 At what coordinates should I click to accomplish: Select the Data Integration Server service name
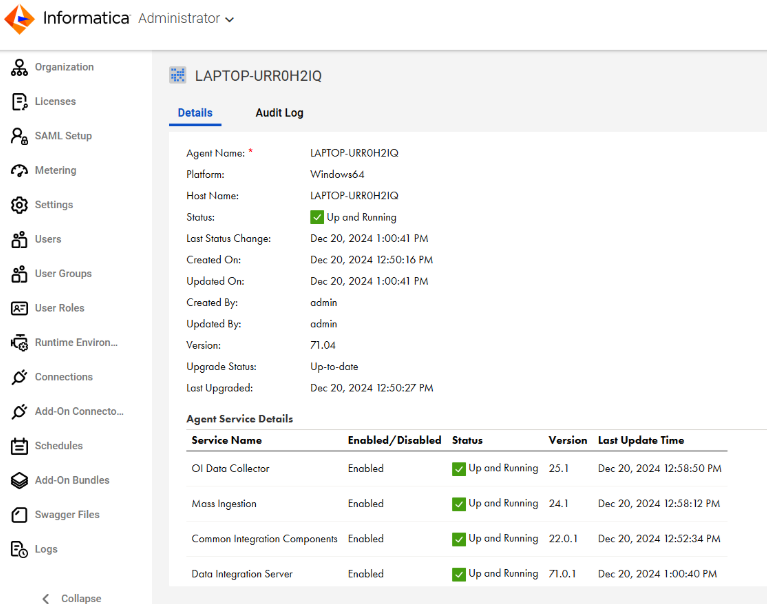(242, 574)
